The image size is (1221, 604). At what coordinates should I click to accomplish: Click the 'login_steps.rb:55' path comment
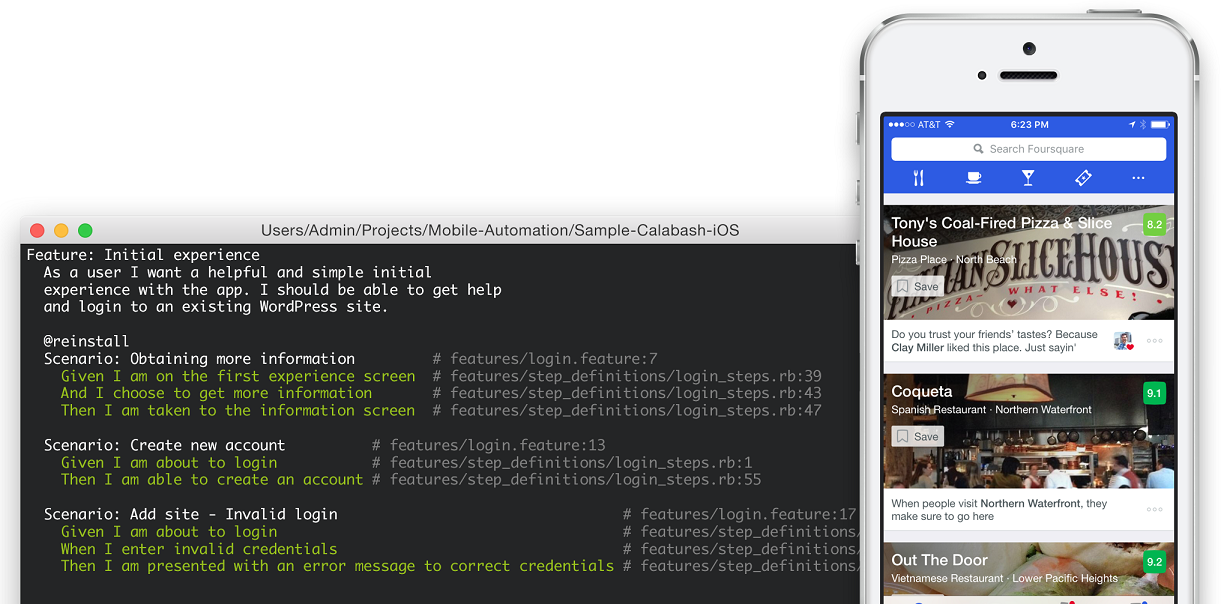[x=567, y=479]
